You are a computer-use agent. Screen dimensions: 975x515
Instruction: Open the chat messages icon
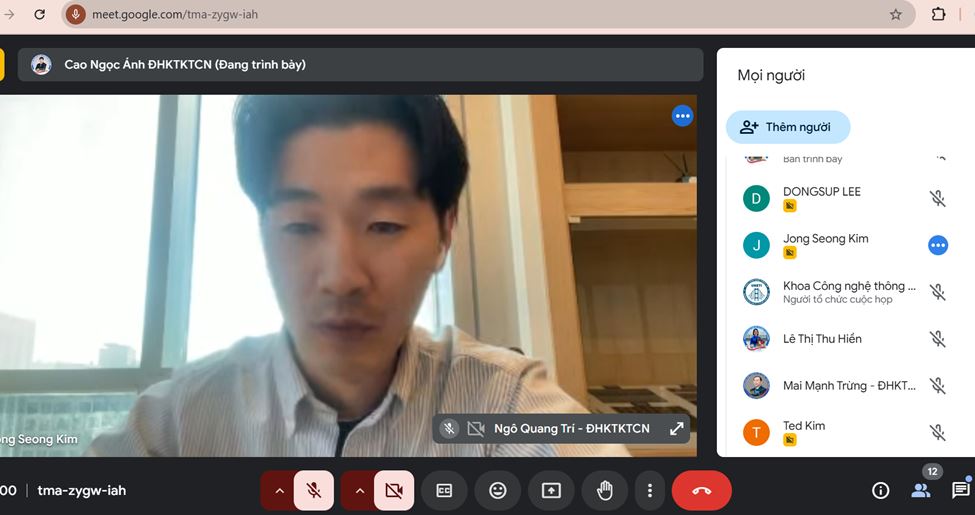pyautogui.click(x=960, y=490)
